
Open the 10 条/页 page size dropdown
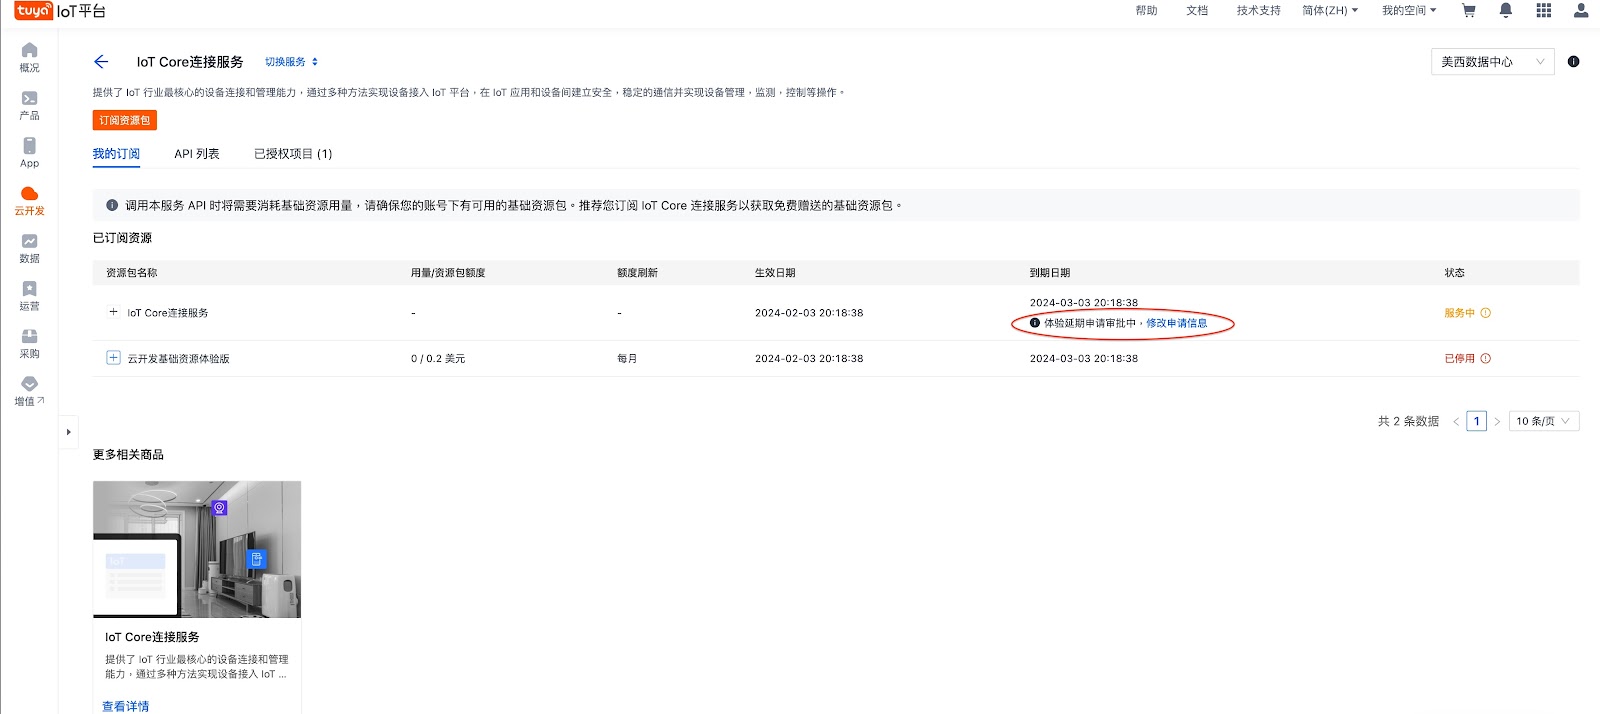[x=1544, y=421]
